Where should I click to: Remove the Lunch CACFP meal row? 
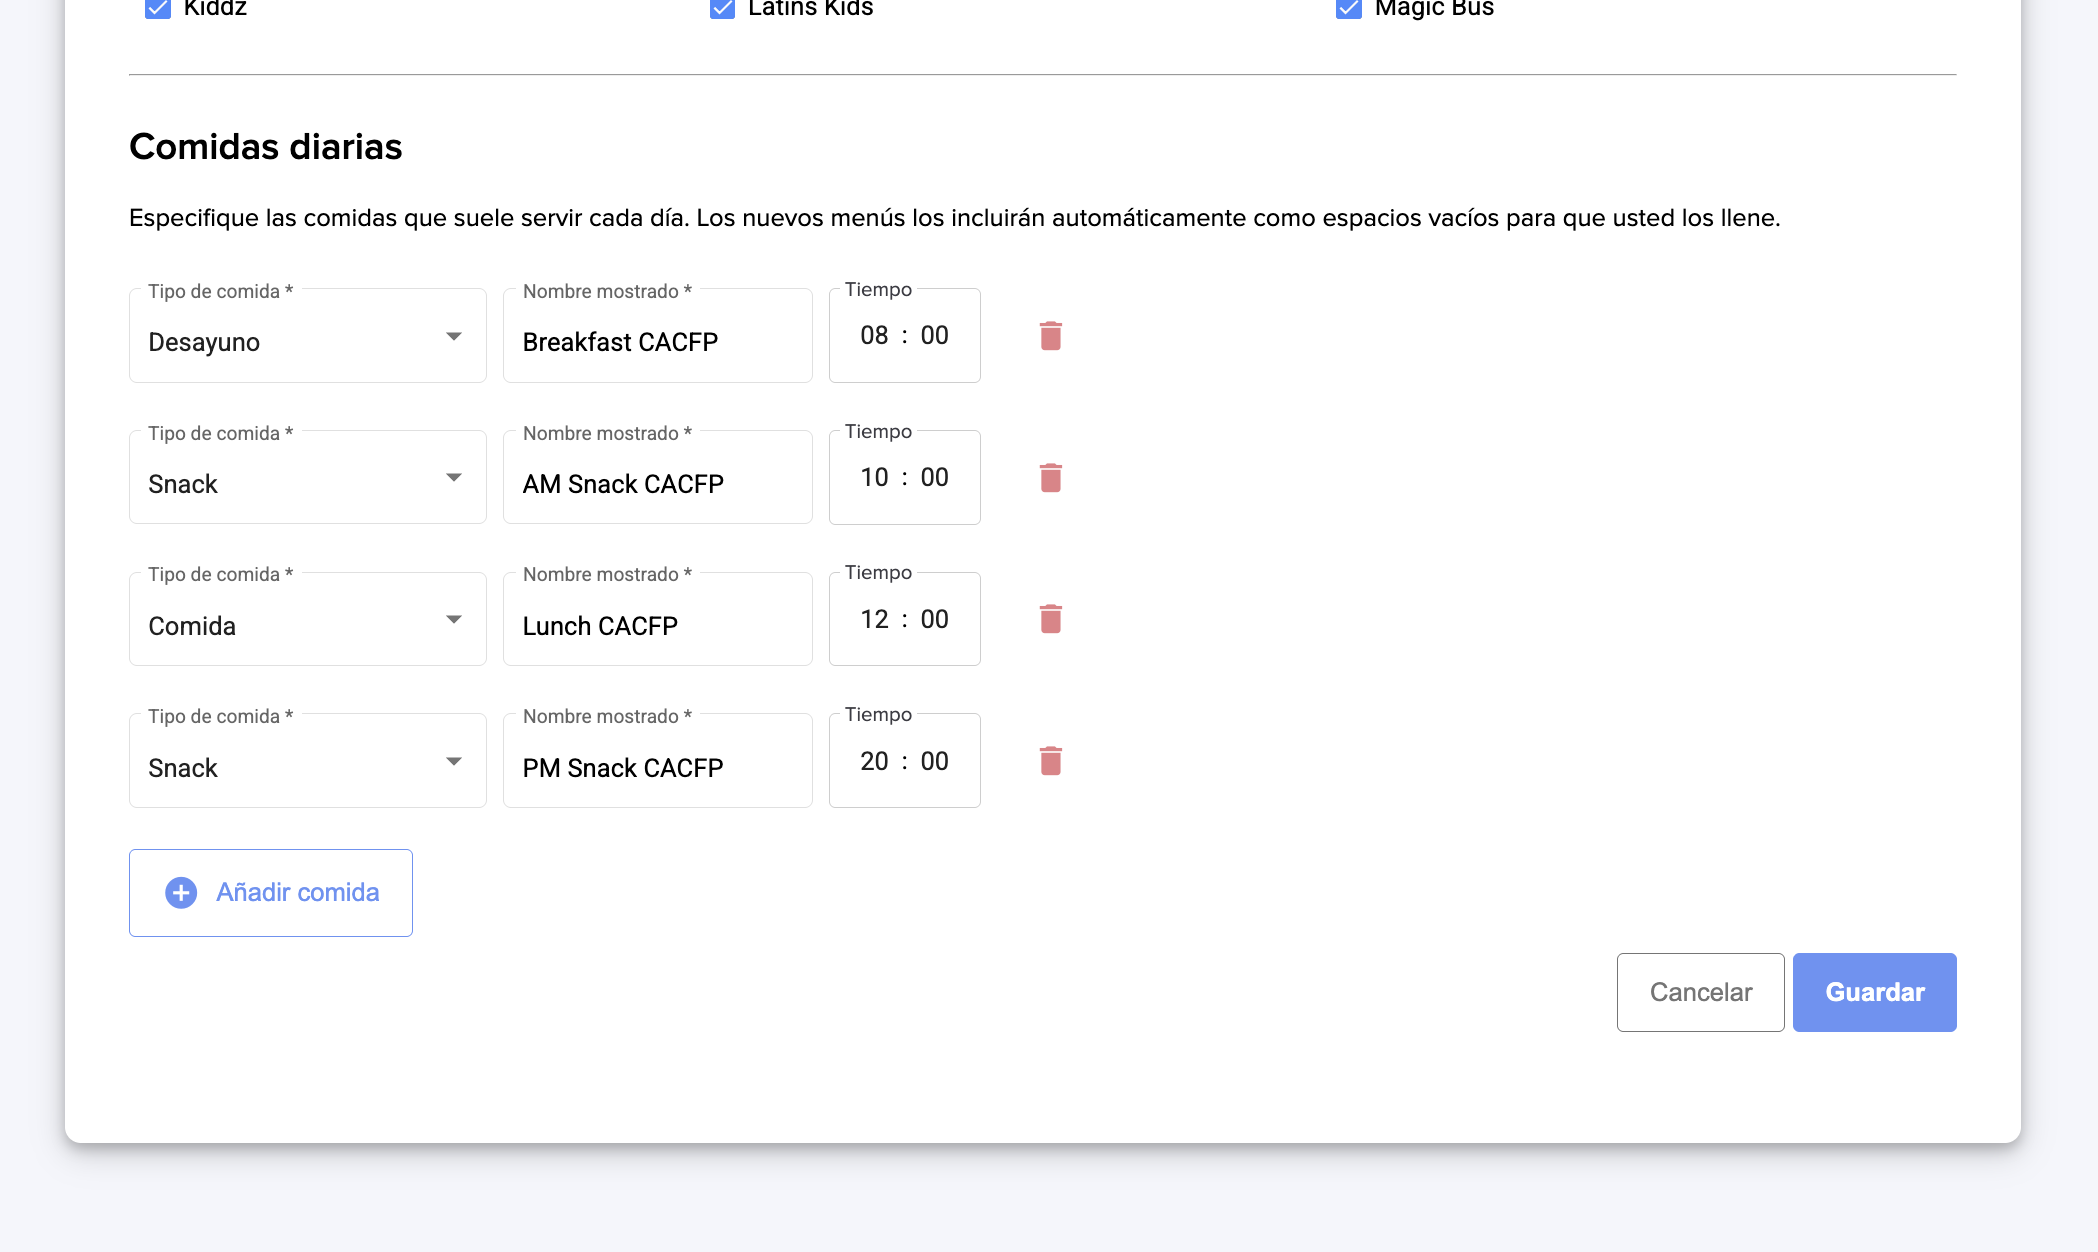(1050, 619)
